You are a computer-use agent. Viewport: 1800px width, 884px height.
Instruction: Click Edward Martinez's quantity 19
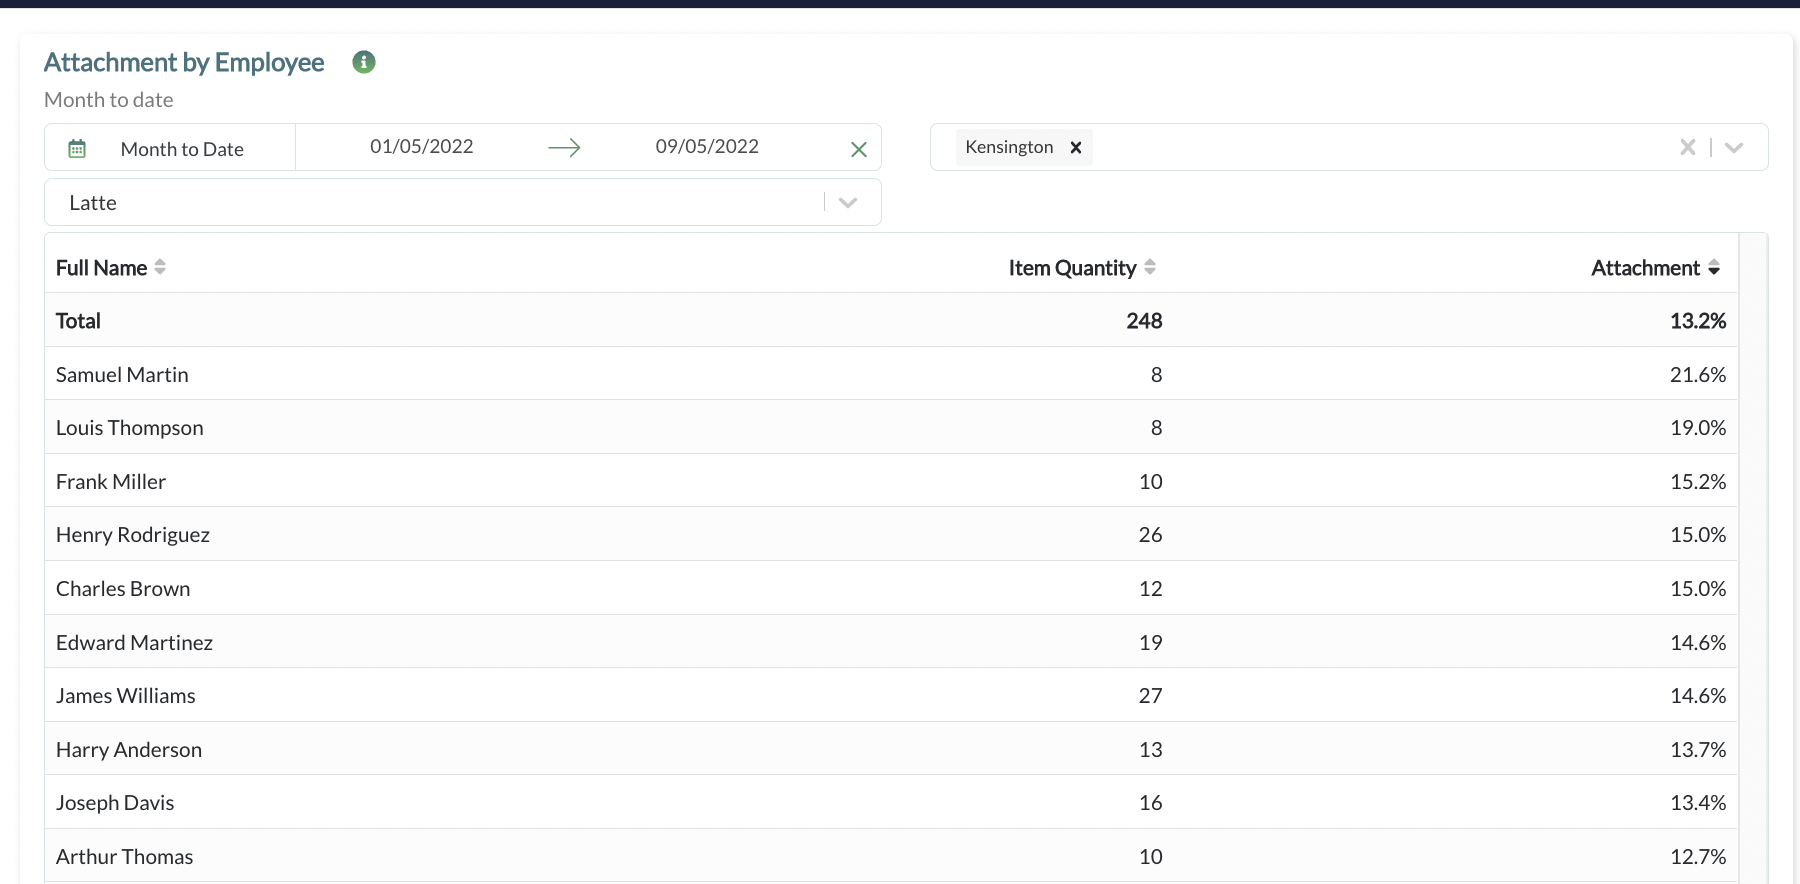click(x=1150, y=642)
